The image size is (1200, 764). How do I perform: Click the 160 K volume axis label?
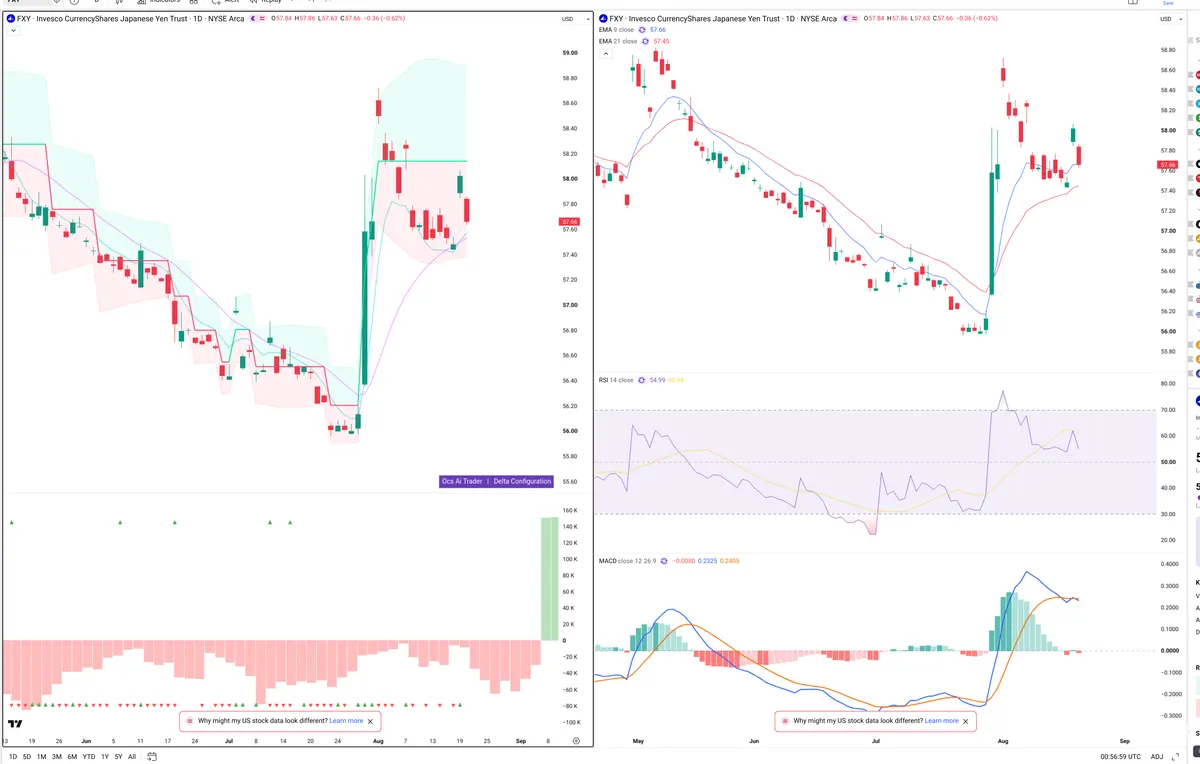[569, 510]
